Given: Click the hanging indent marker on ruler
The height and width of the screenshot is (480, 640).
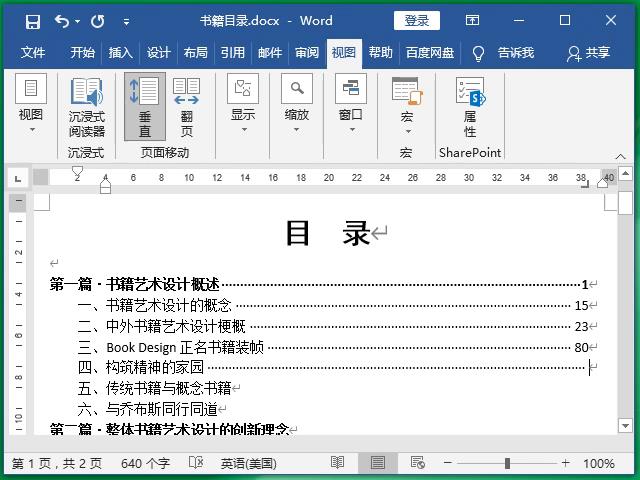Looking at the screenshot, I should click(105, 185).
